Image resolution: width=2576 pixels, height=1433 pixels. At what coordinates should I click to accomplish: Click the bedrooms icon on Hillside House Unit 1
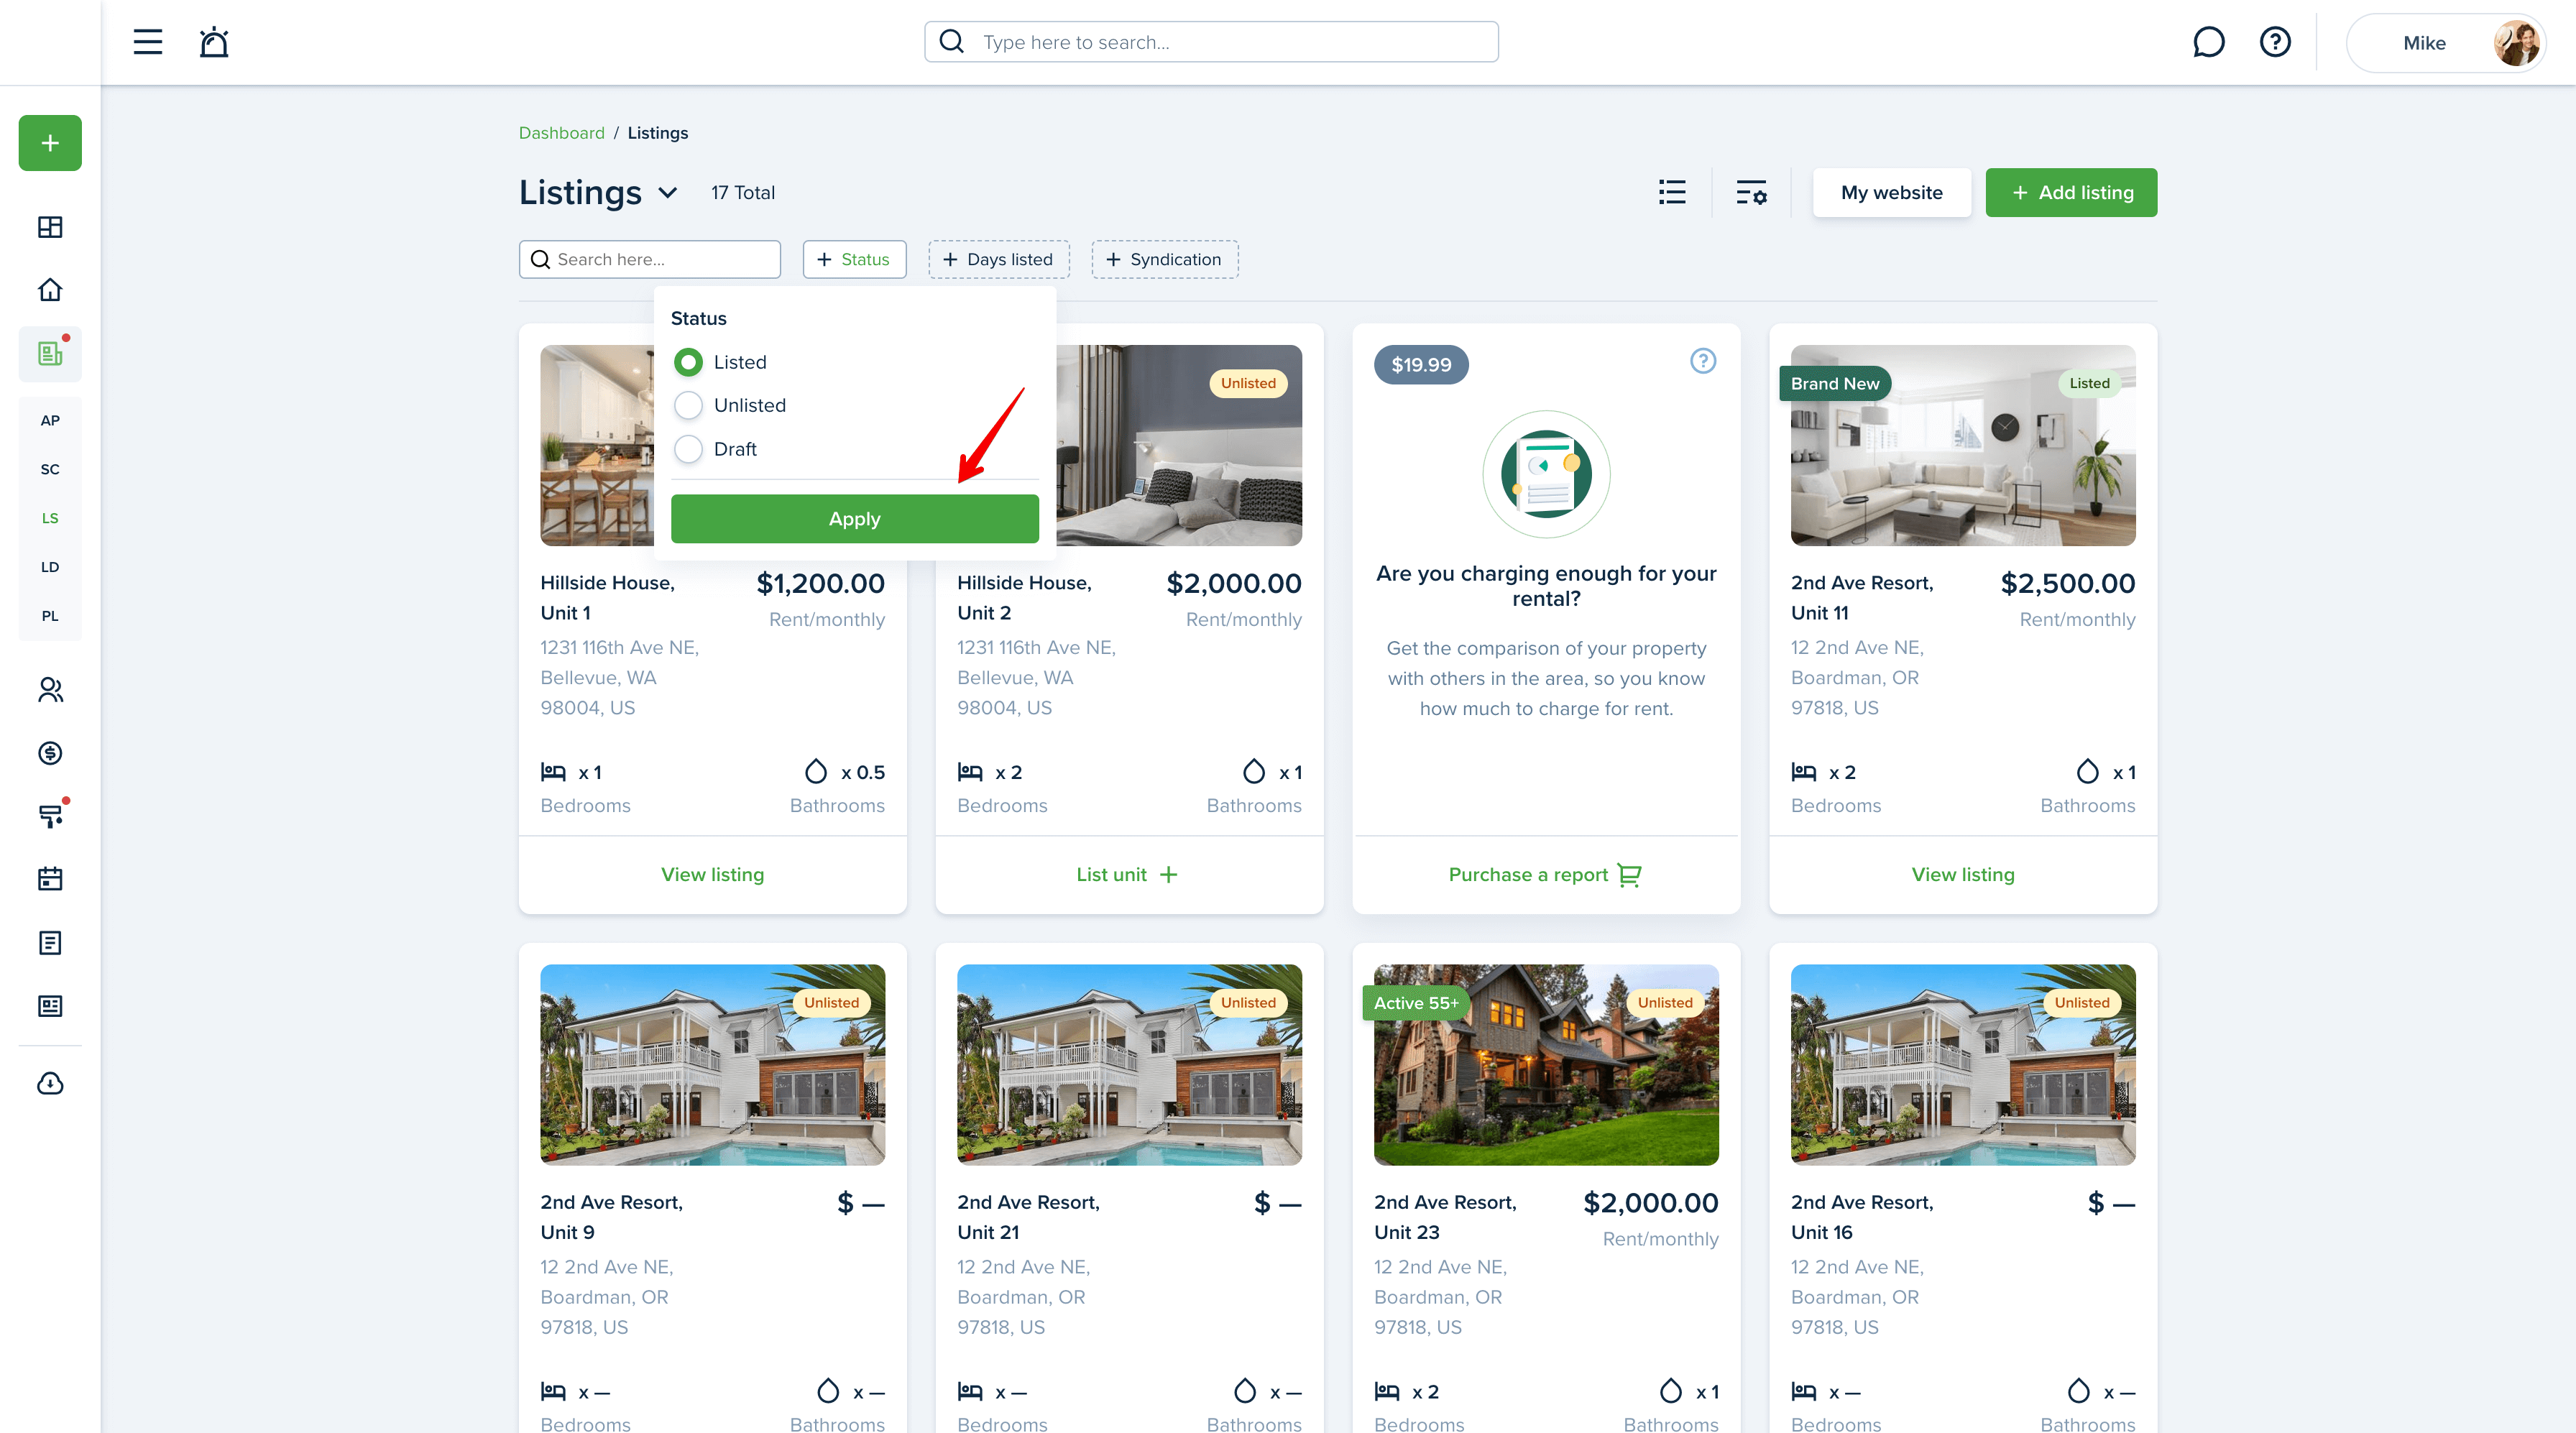click(553, 772)
